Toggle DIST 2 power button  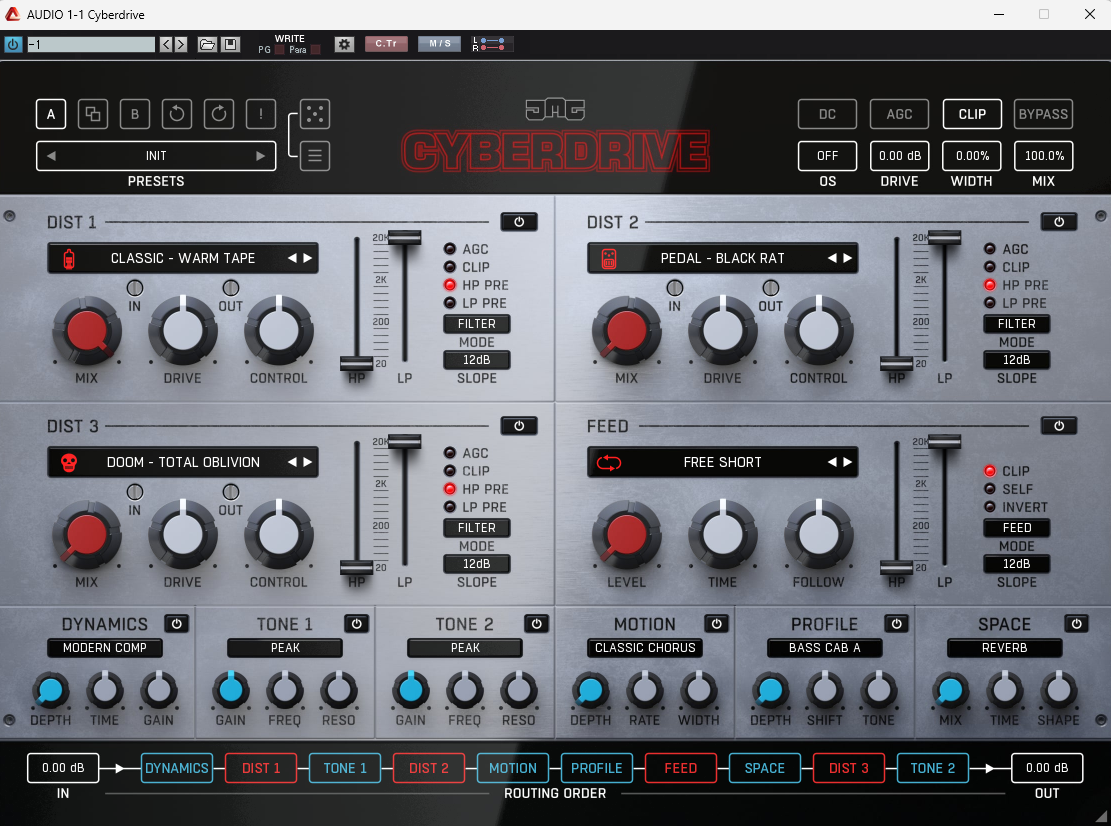point(1059,222)
